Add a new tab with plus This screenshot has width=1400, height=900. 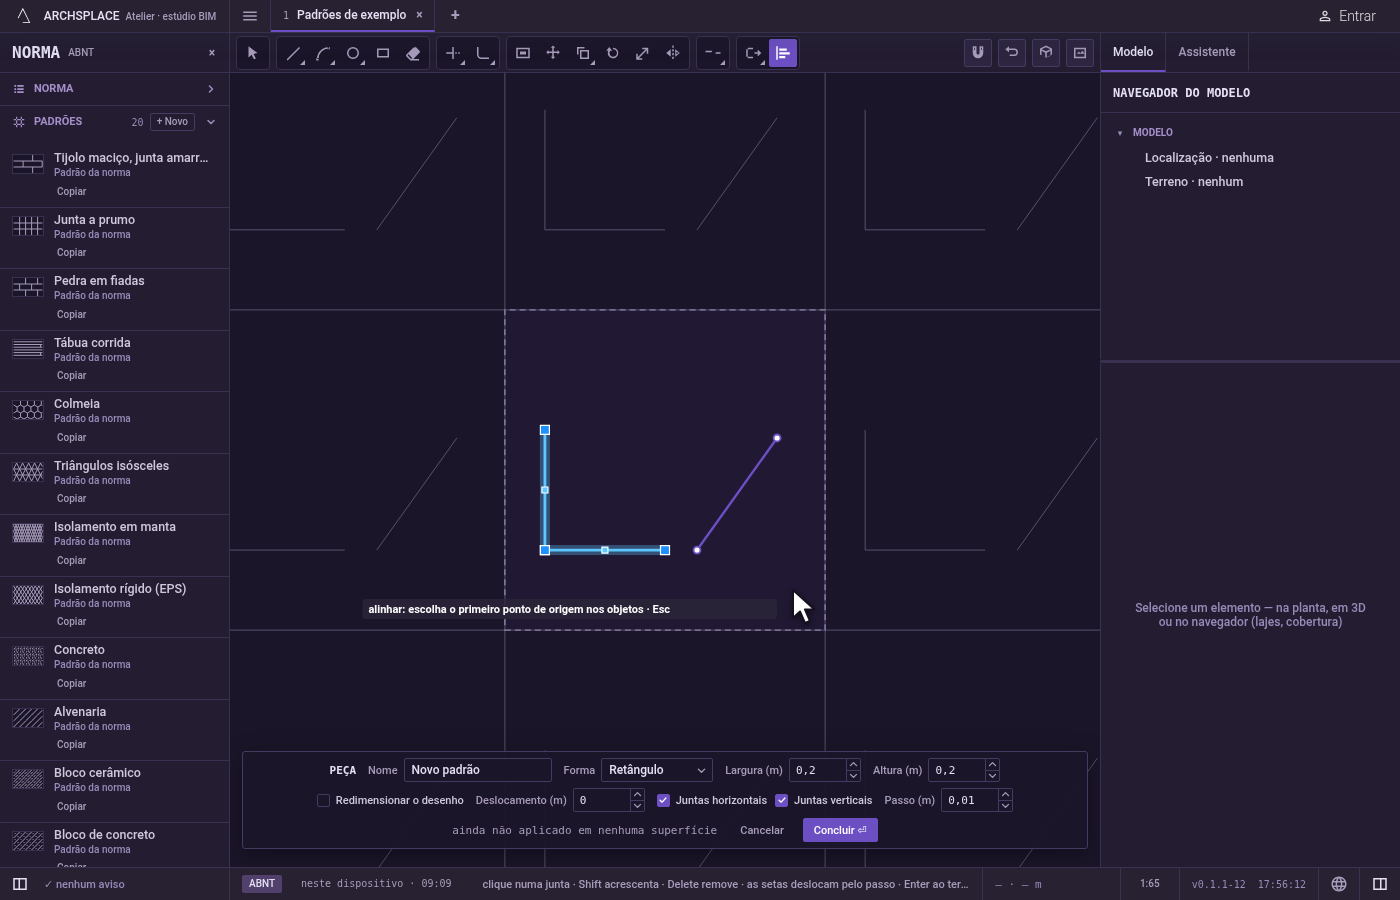click(455, 15)
